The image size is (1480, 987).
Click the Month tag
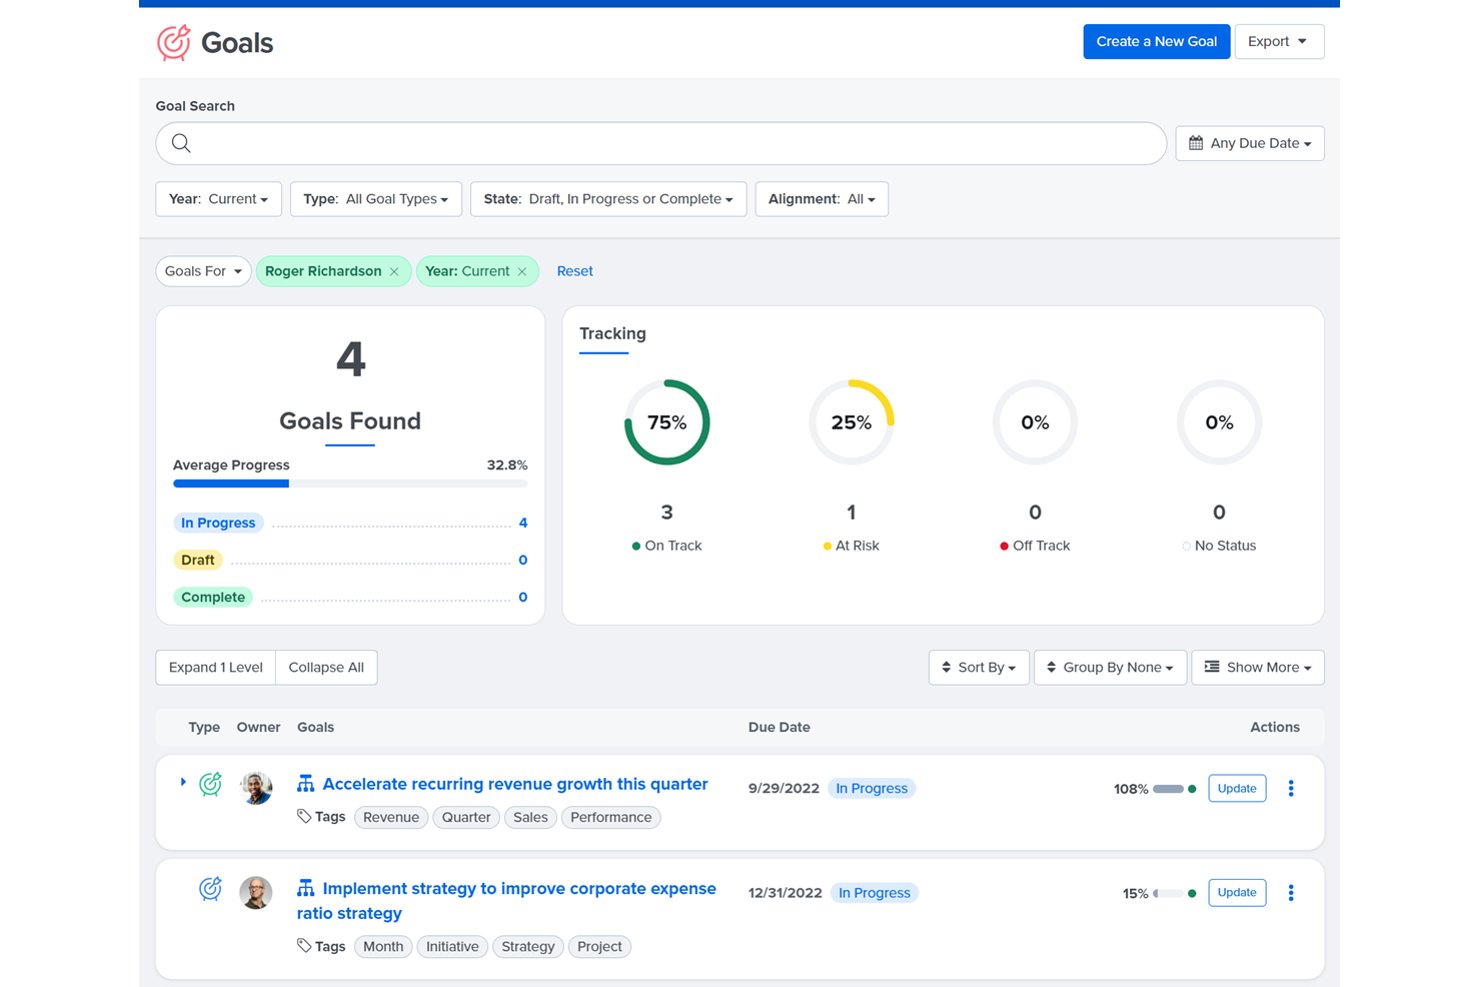(383, 946)
